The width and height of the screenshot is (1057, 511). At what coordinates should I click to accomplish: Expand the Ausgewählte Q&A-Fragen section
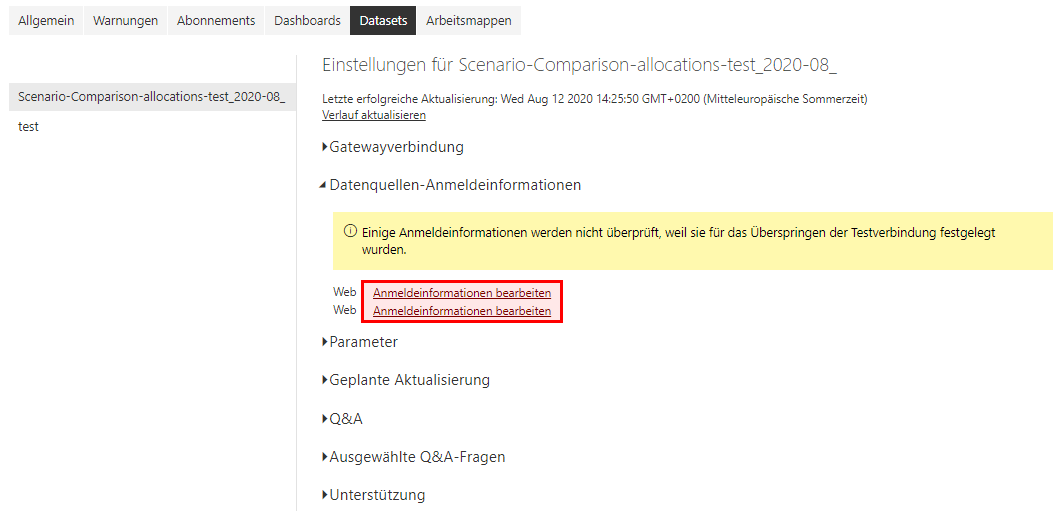[x=414, y=457]
